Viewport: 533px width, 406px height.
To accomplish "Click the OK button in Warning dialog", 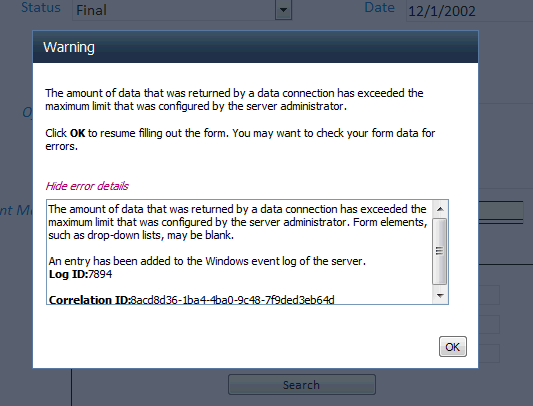I will (x=452, y=346).
